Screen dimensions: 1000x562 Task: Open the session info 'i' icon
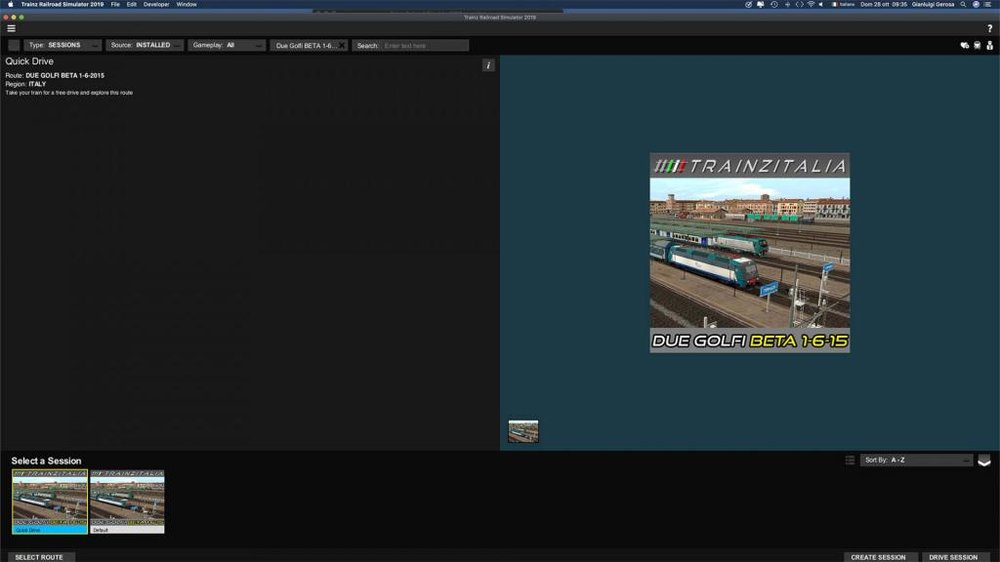(x=488, y=65)
